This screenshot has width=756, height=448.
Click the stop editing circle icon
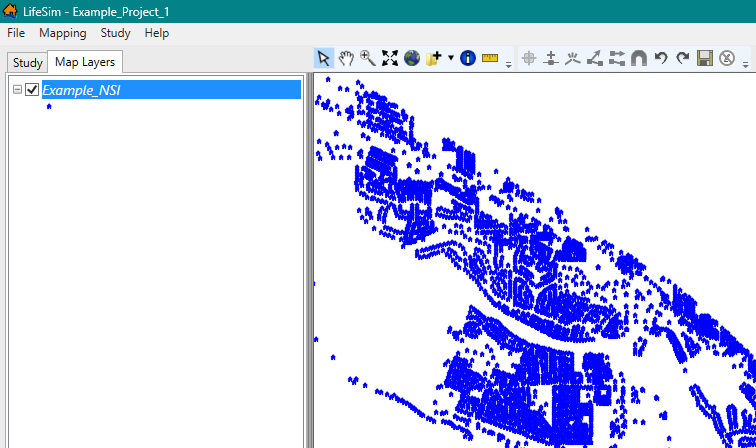[727, 58]
